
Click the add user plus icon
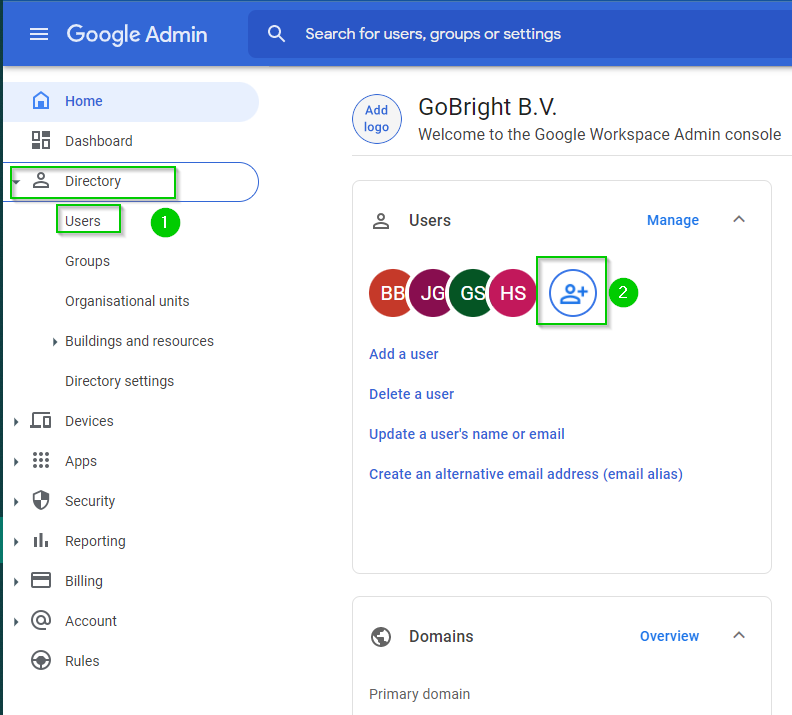[x=573, y=293]
